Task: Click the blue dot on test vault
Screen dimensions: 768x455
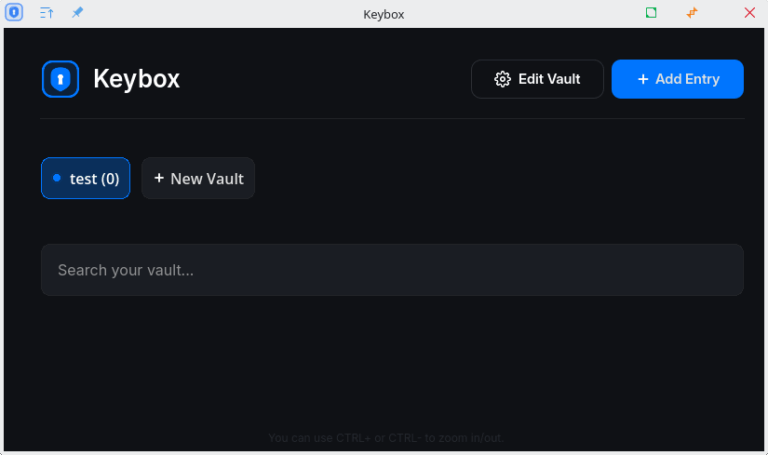Action: 57,178
